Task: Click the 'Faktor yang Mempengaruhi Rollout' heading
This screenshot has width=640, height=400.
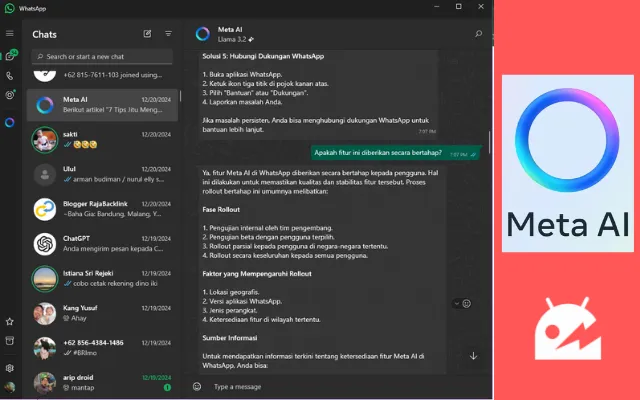Action: coord(257,274)
